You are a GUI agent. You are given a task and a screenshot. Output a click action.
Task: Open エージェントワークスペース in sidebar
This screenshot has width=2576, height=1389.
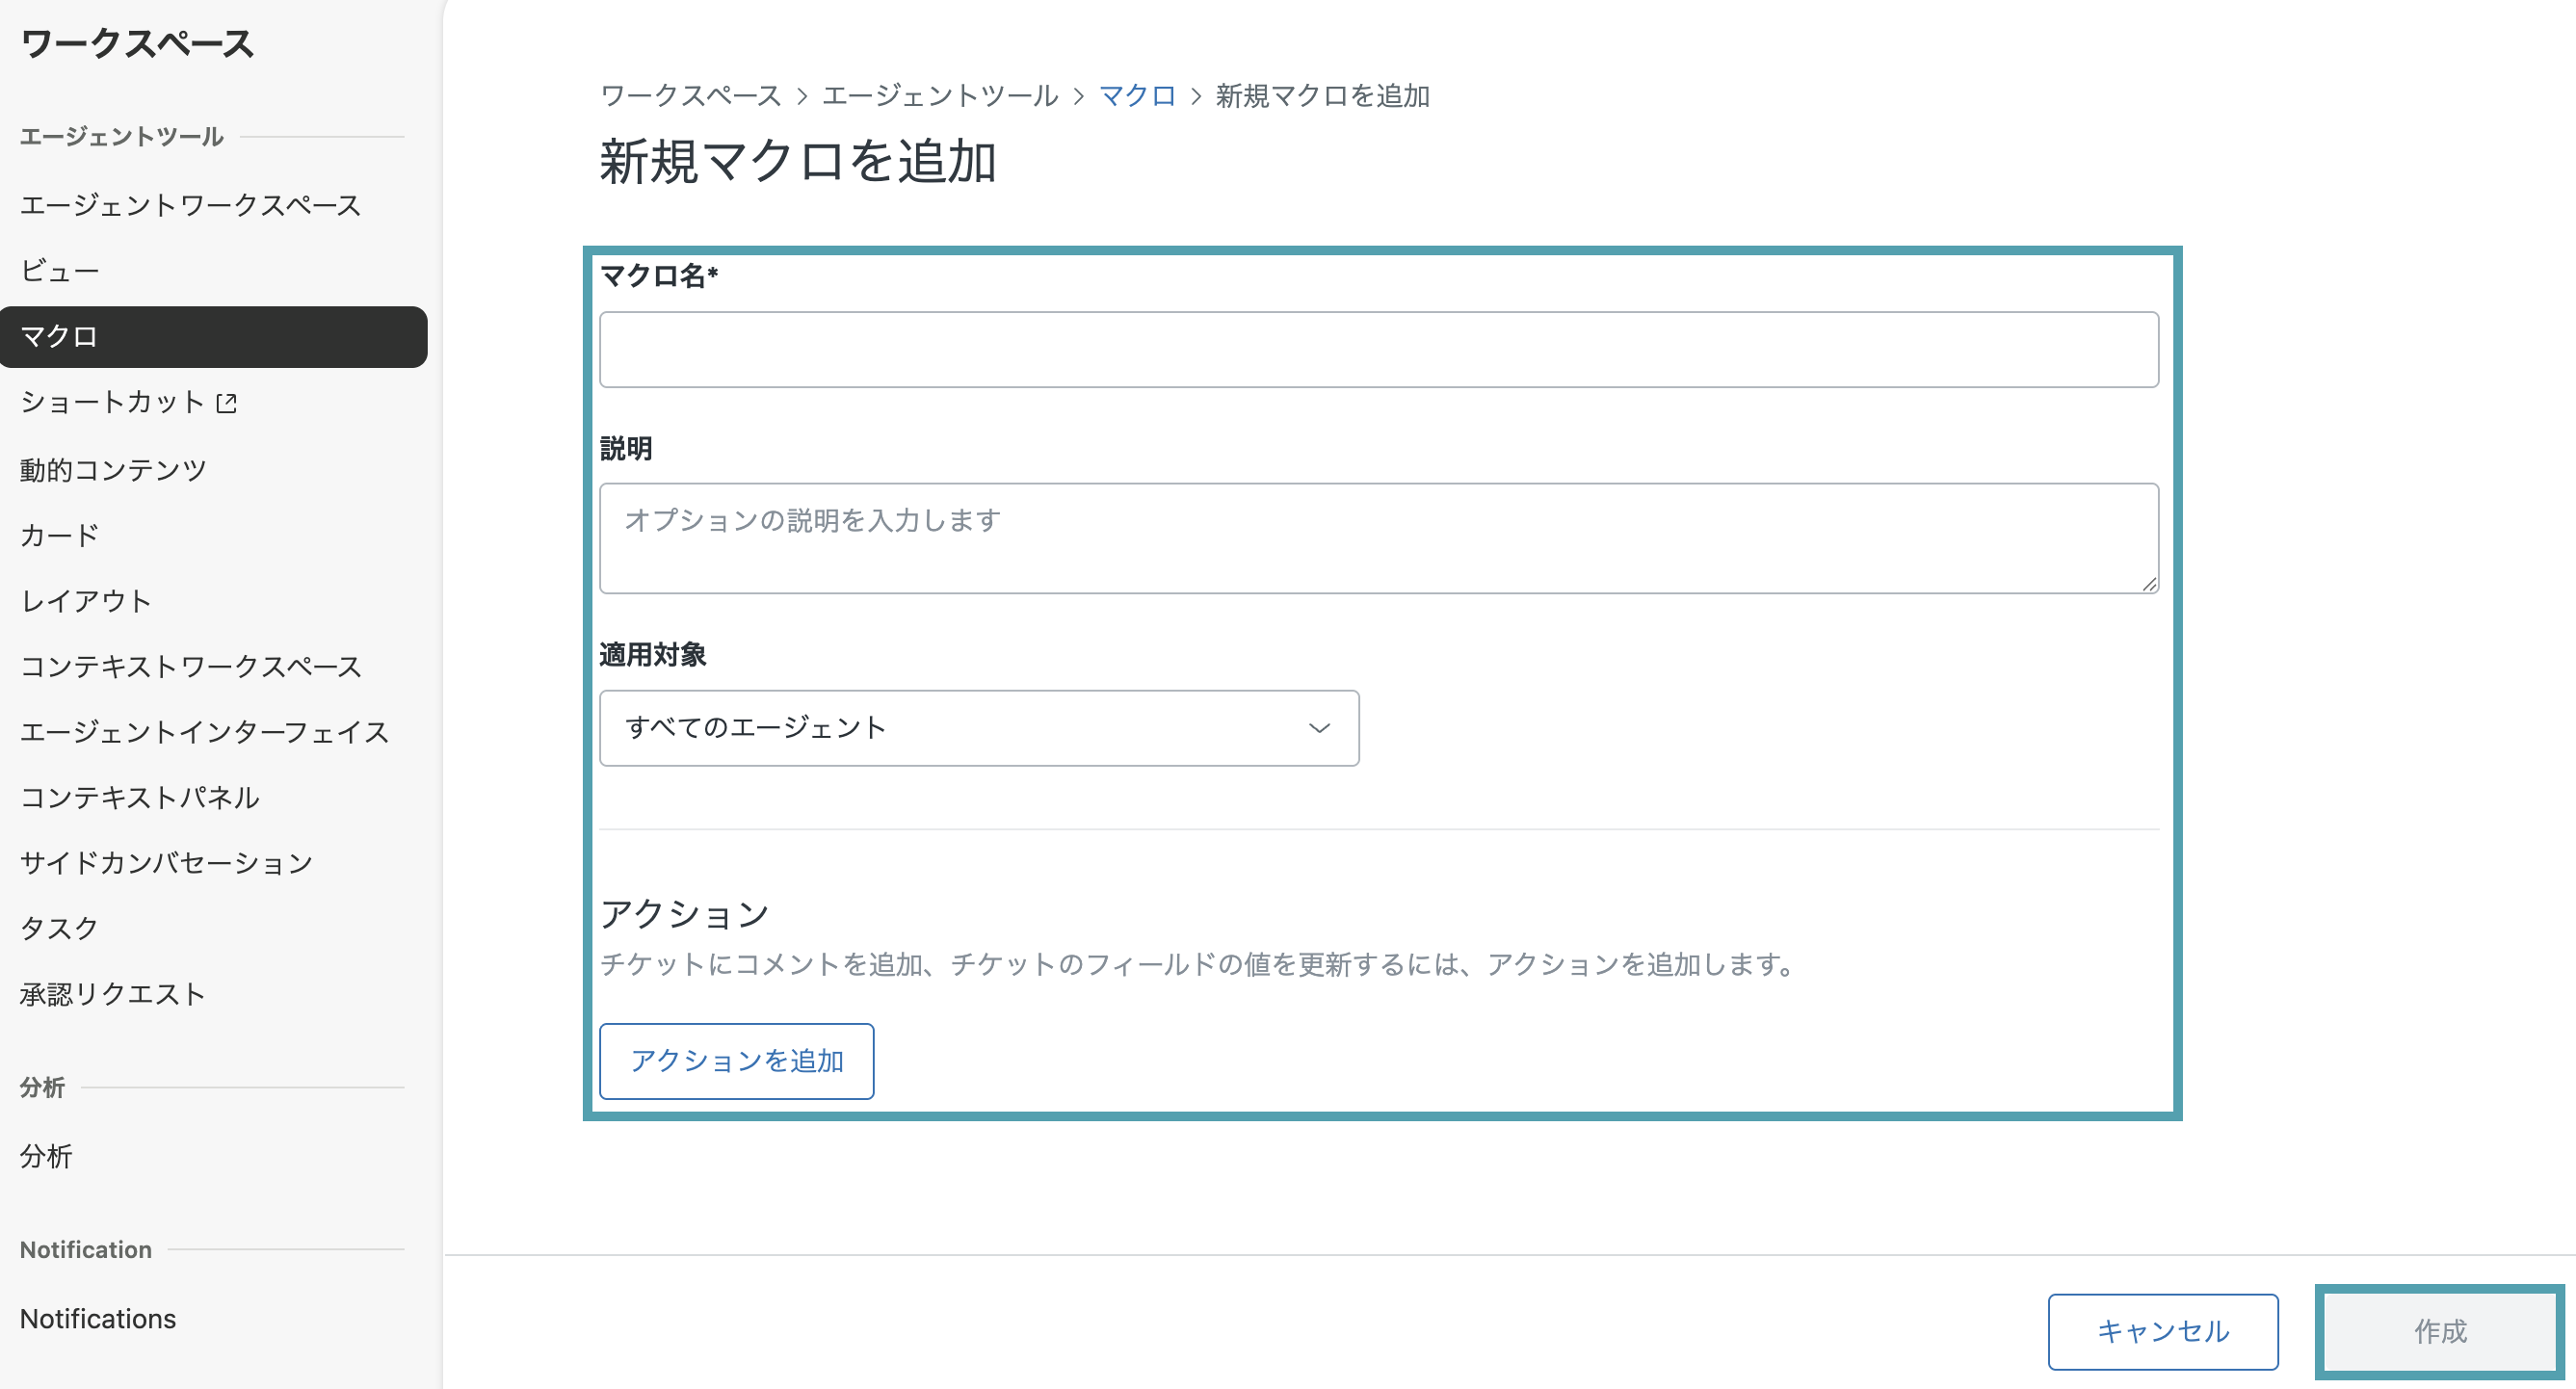[191, 205]
